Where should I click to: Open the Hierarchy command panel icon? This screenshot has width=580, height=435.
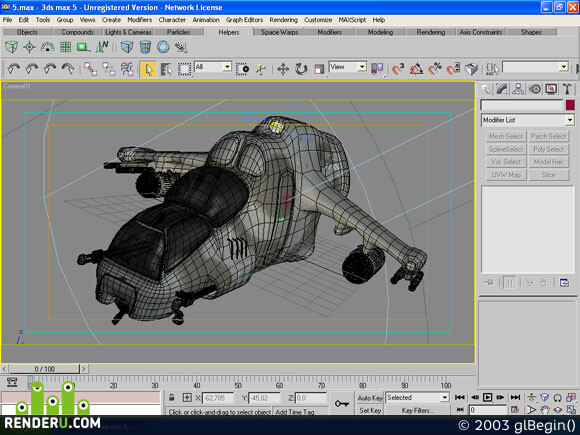click(x=519, y=89)
